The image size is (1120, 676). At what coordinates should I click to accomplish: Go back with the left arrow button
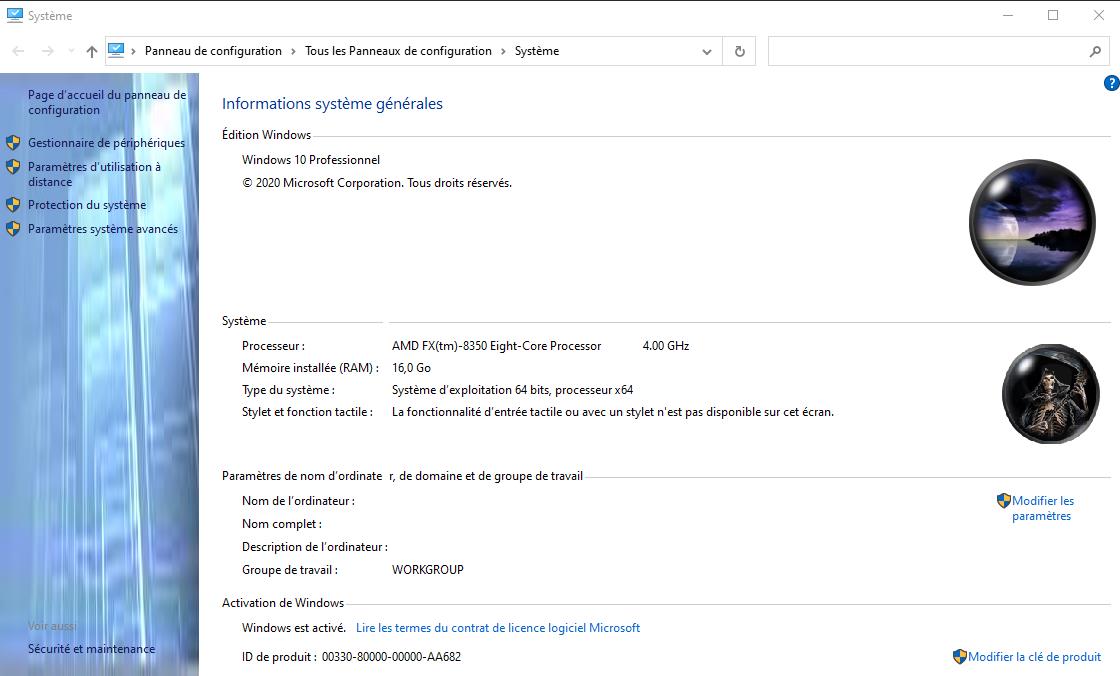pos(19,51)
